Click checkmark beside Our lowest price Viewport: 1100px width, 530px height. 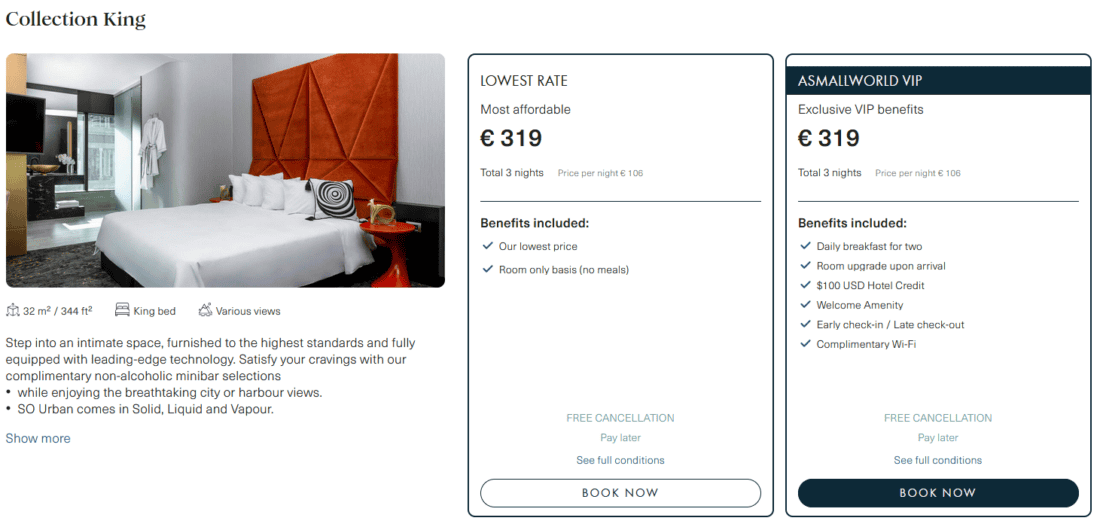(488, 246)
